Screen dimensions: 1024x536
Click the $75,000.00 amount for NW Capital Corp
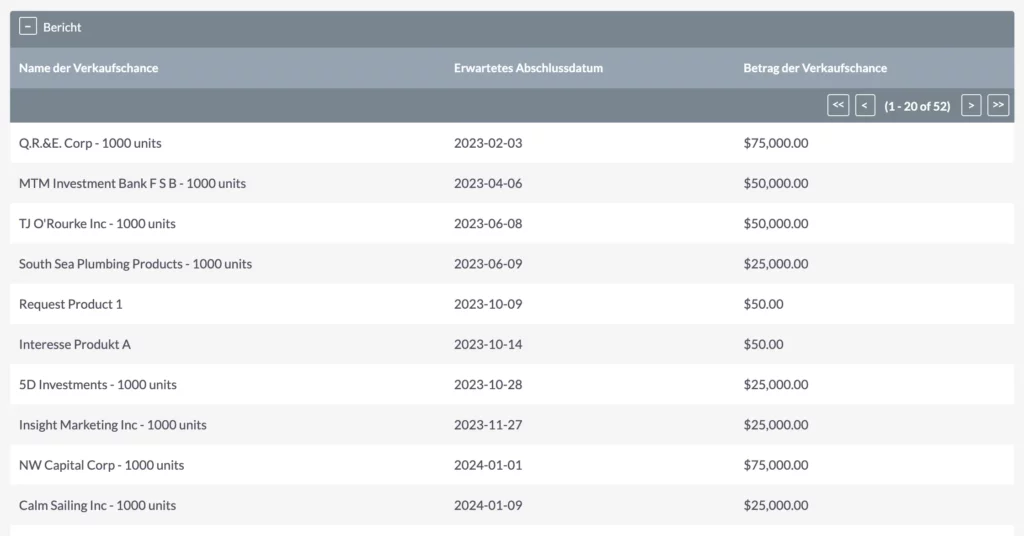tap(776, 465)
